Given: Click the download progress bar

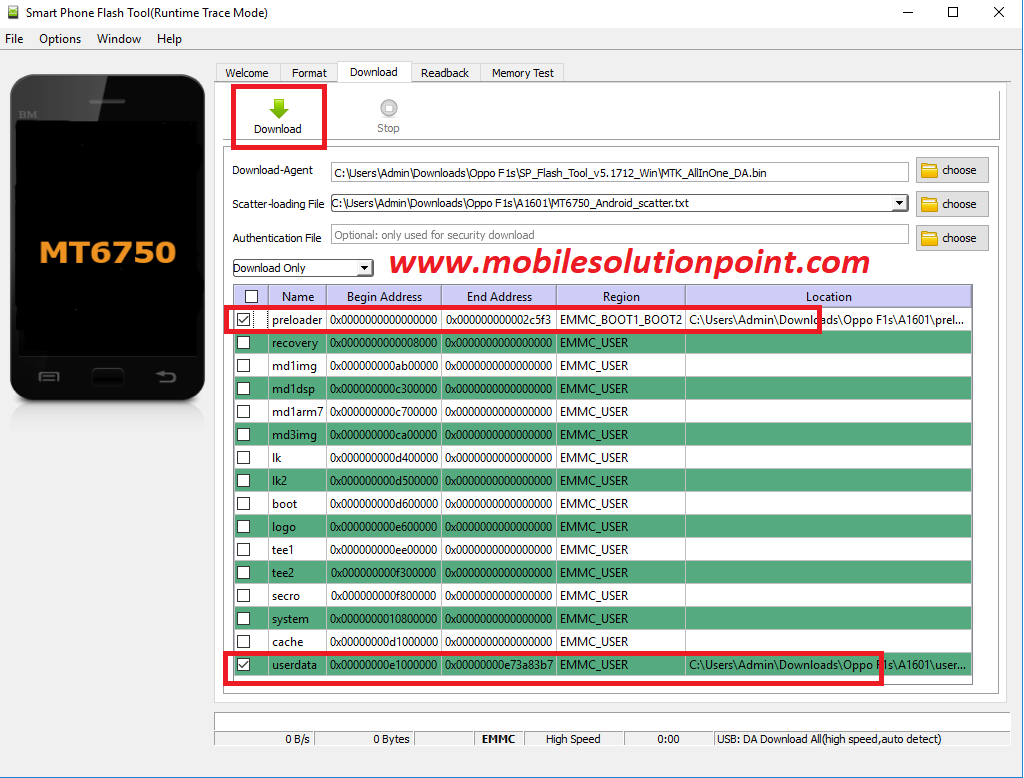Looking at the screenshot, I should 612,721.
